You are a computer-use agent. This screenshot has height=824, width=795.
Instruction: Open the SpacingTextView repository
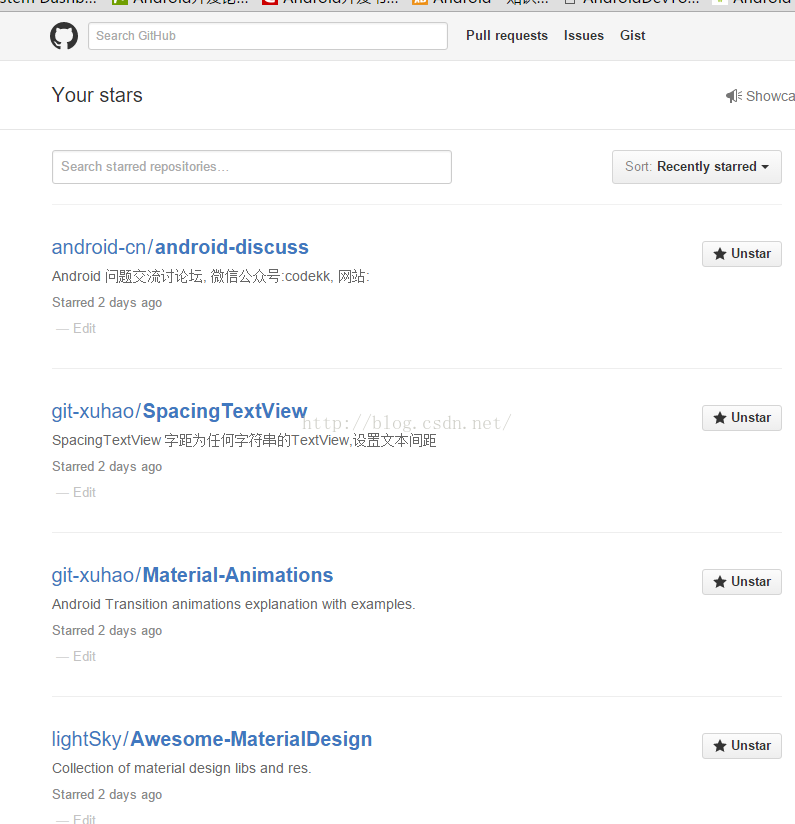(x=225, y=411)
